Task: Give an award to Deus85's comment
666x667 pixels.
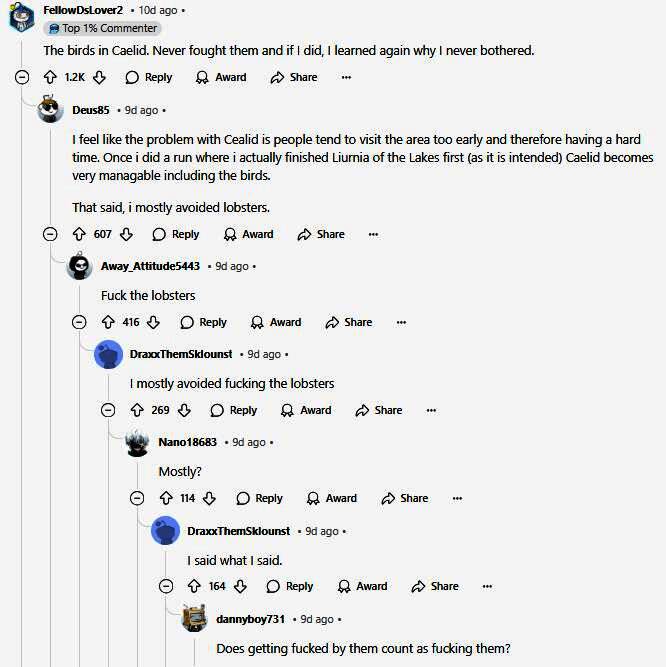Action: pyautogui.click(x=248, y=234)
